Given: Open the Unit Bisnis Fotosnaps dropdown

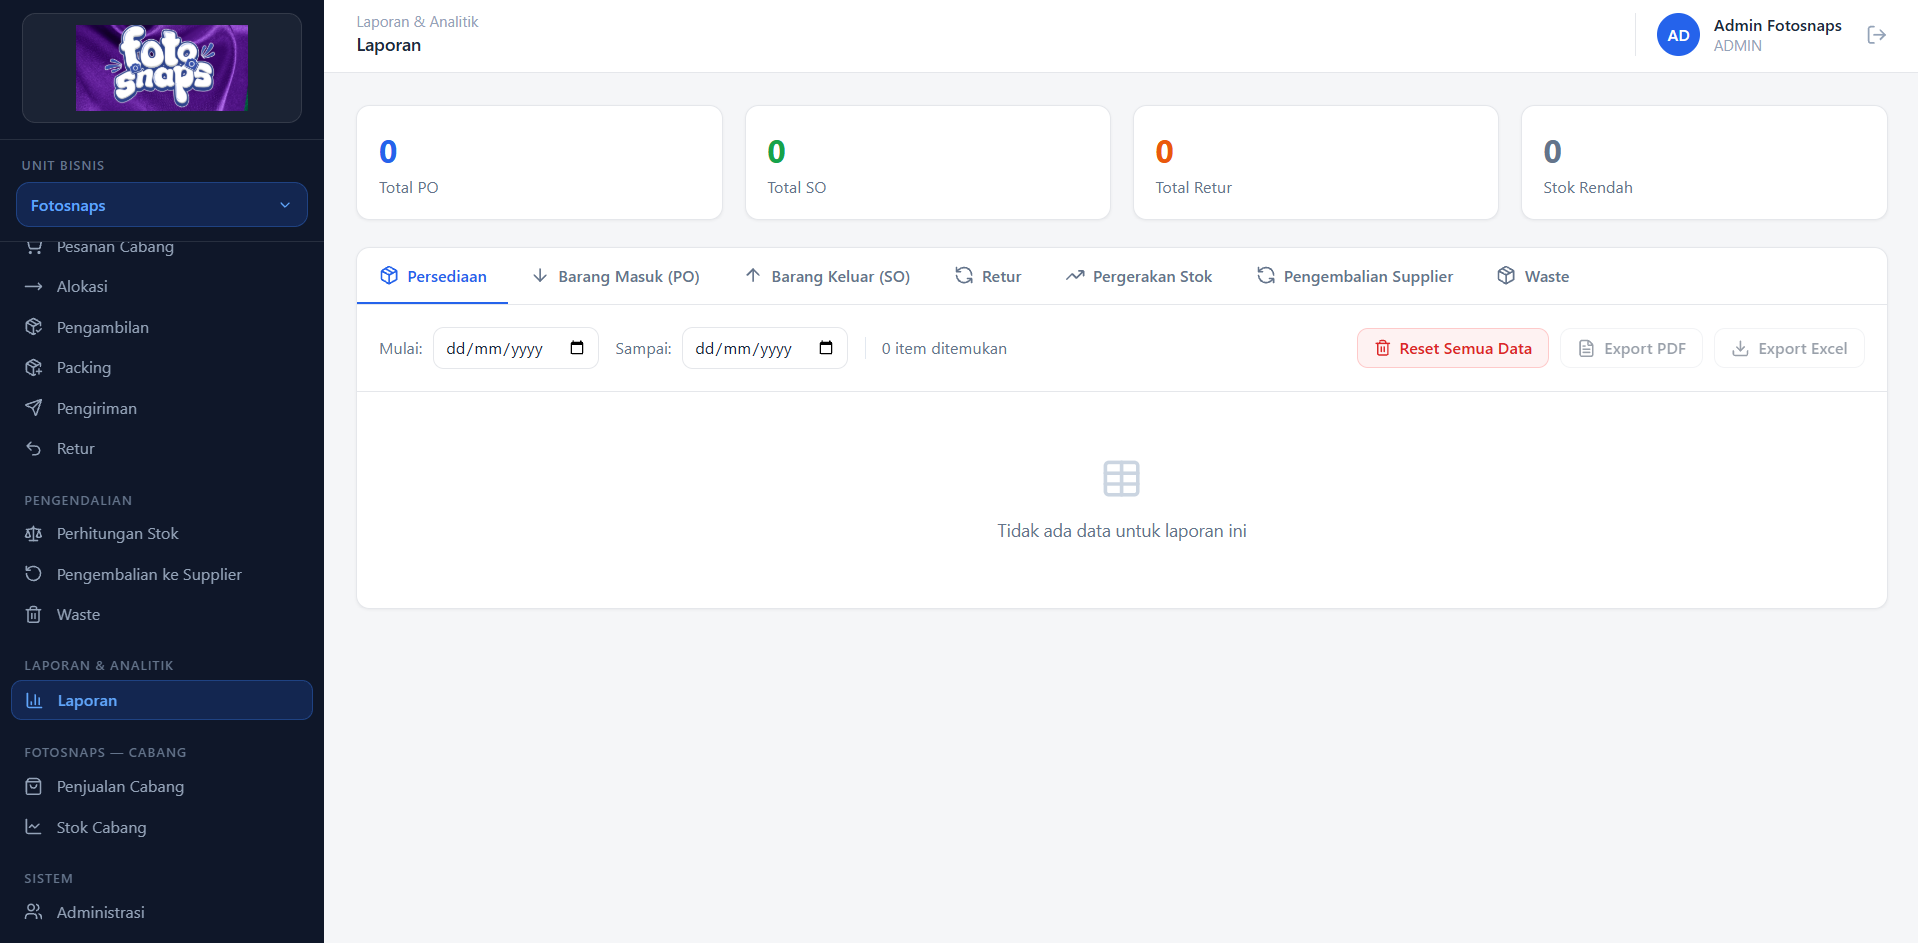Looking at the screenshot, I should pos(162,205).
